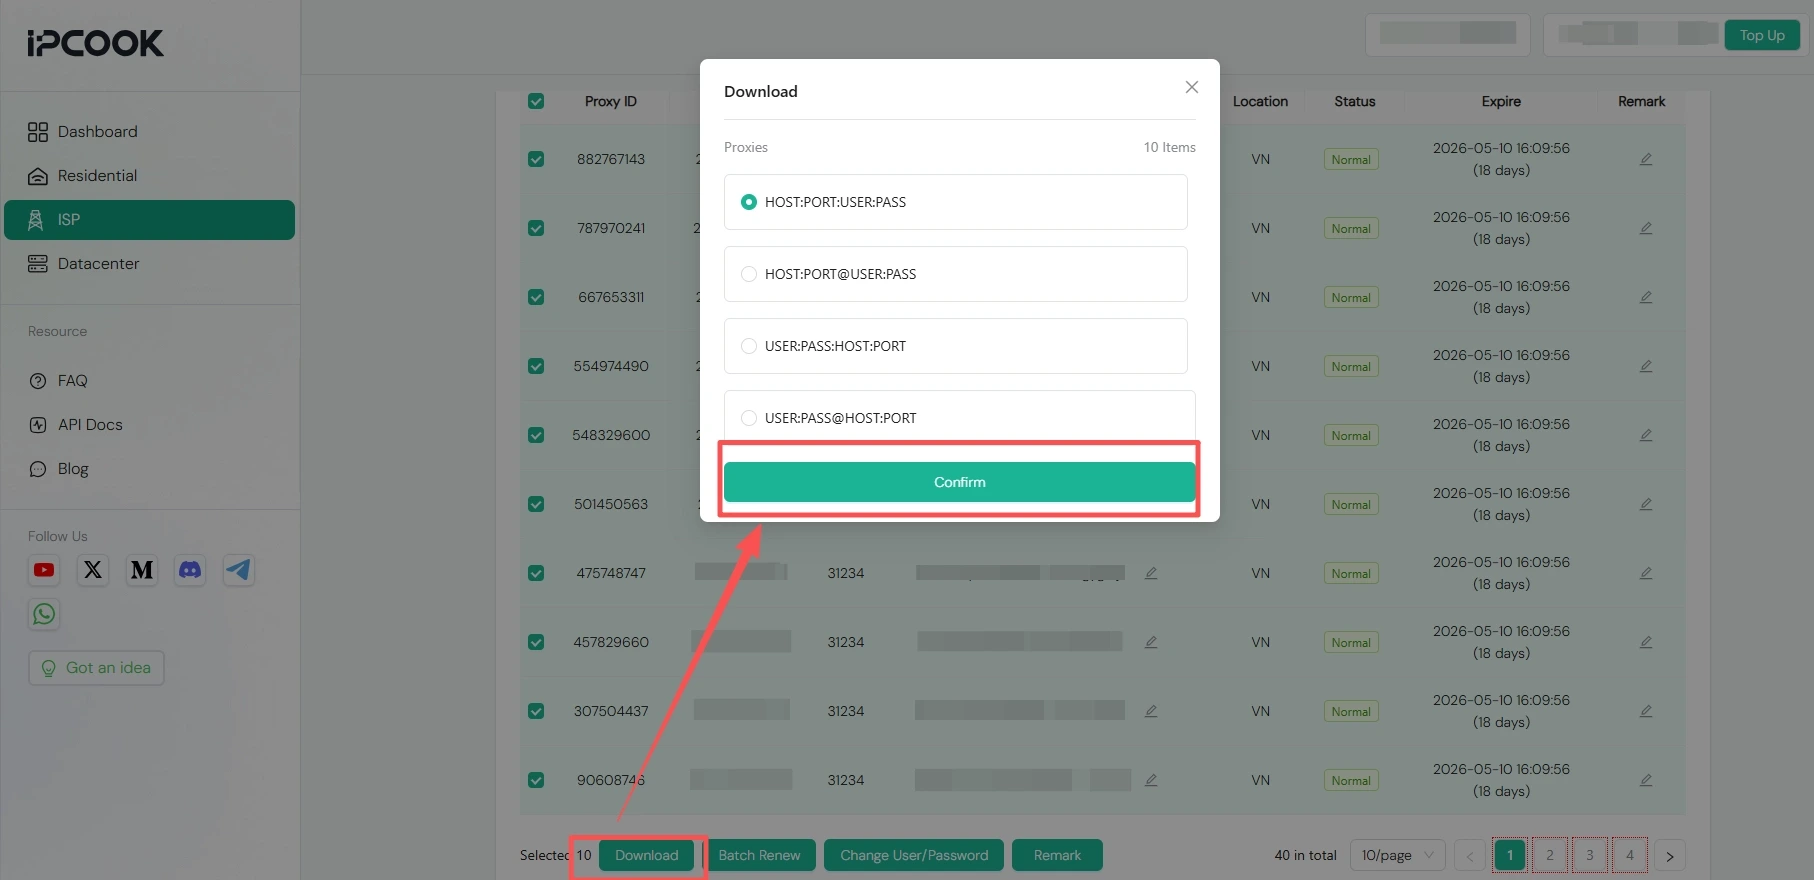This screenshot has width=1814, height=880.
Task: Click Got an idea button
Action: point(96,668)
